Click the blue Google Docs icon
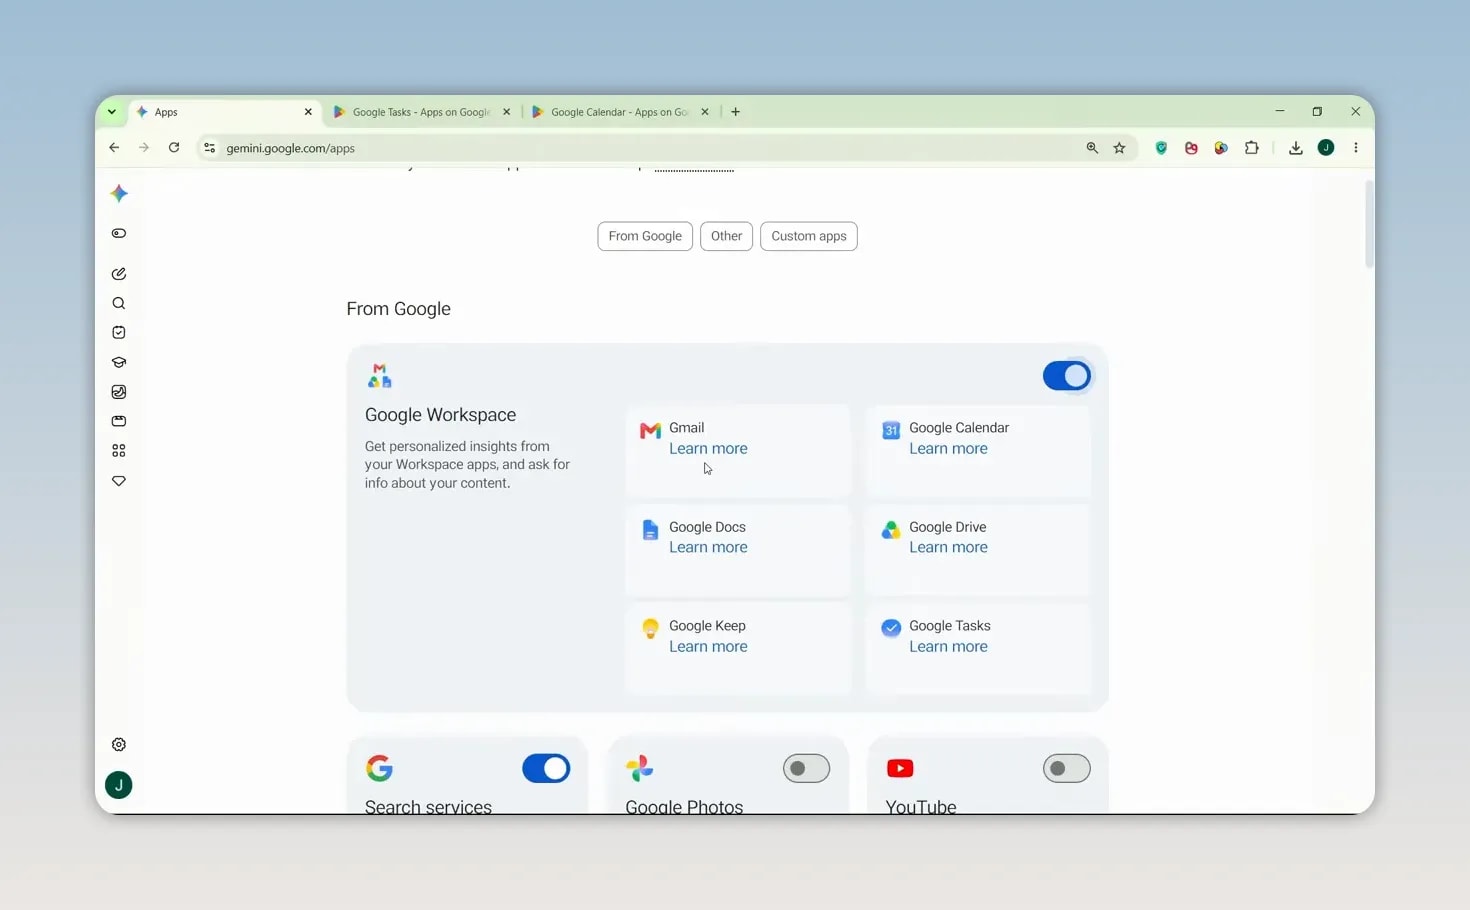Screen dimensions: 1470x910 coord(650,530)
